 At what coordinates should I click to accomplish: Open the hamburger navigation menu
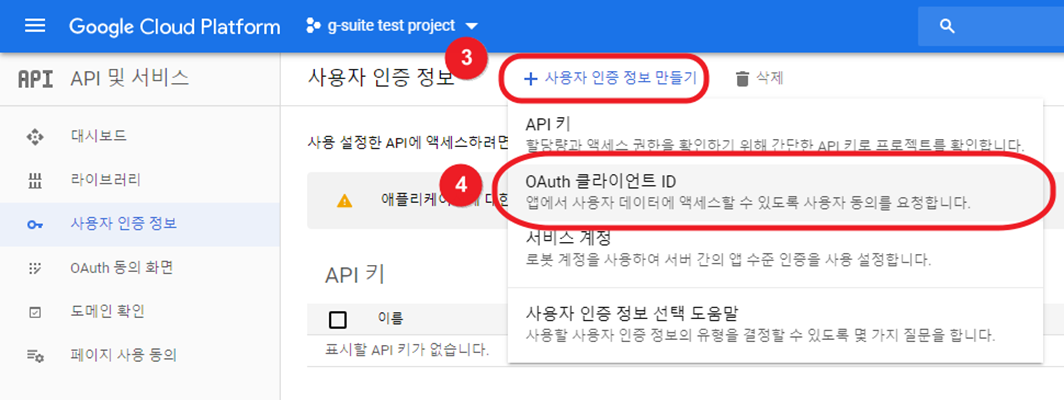click(x=35, y=26)
